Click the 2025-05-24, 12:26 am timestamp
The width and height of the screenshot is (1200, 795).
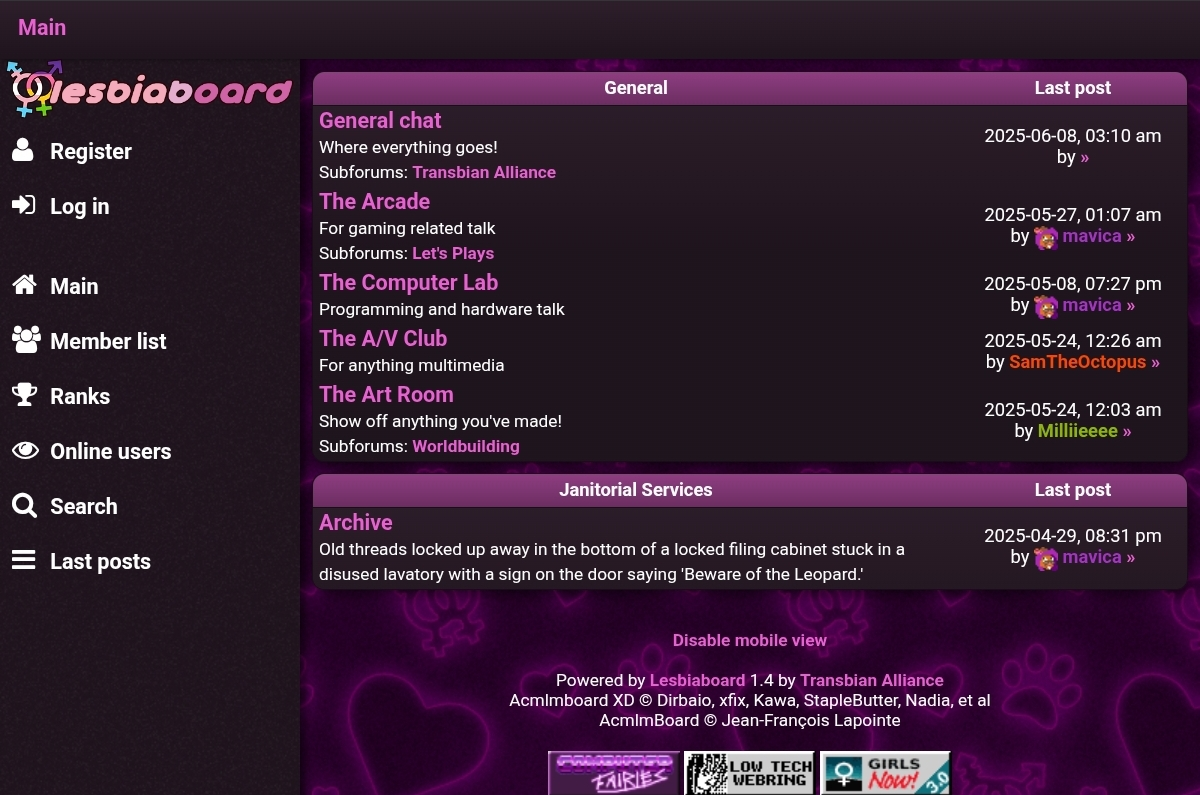1073,340
